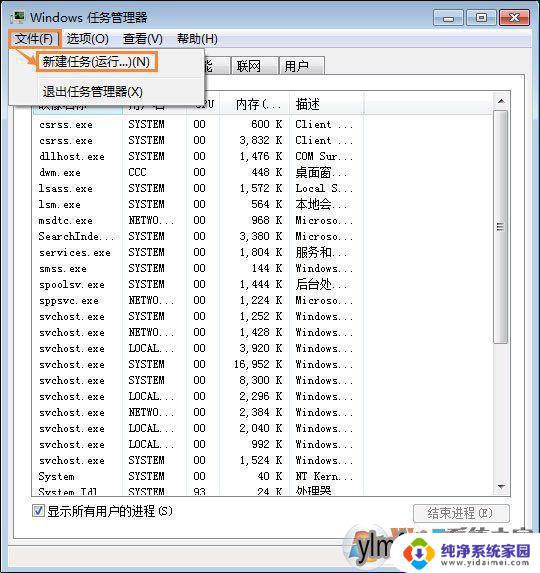Maximize the Task Manager window
540x573 pixels.
(481, 18)
